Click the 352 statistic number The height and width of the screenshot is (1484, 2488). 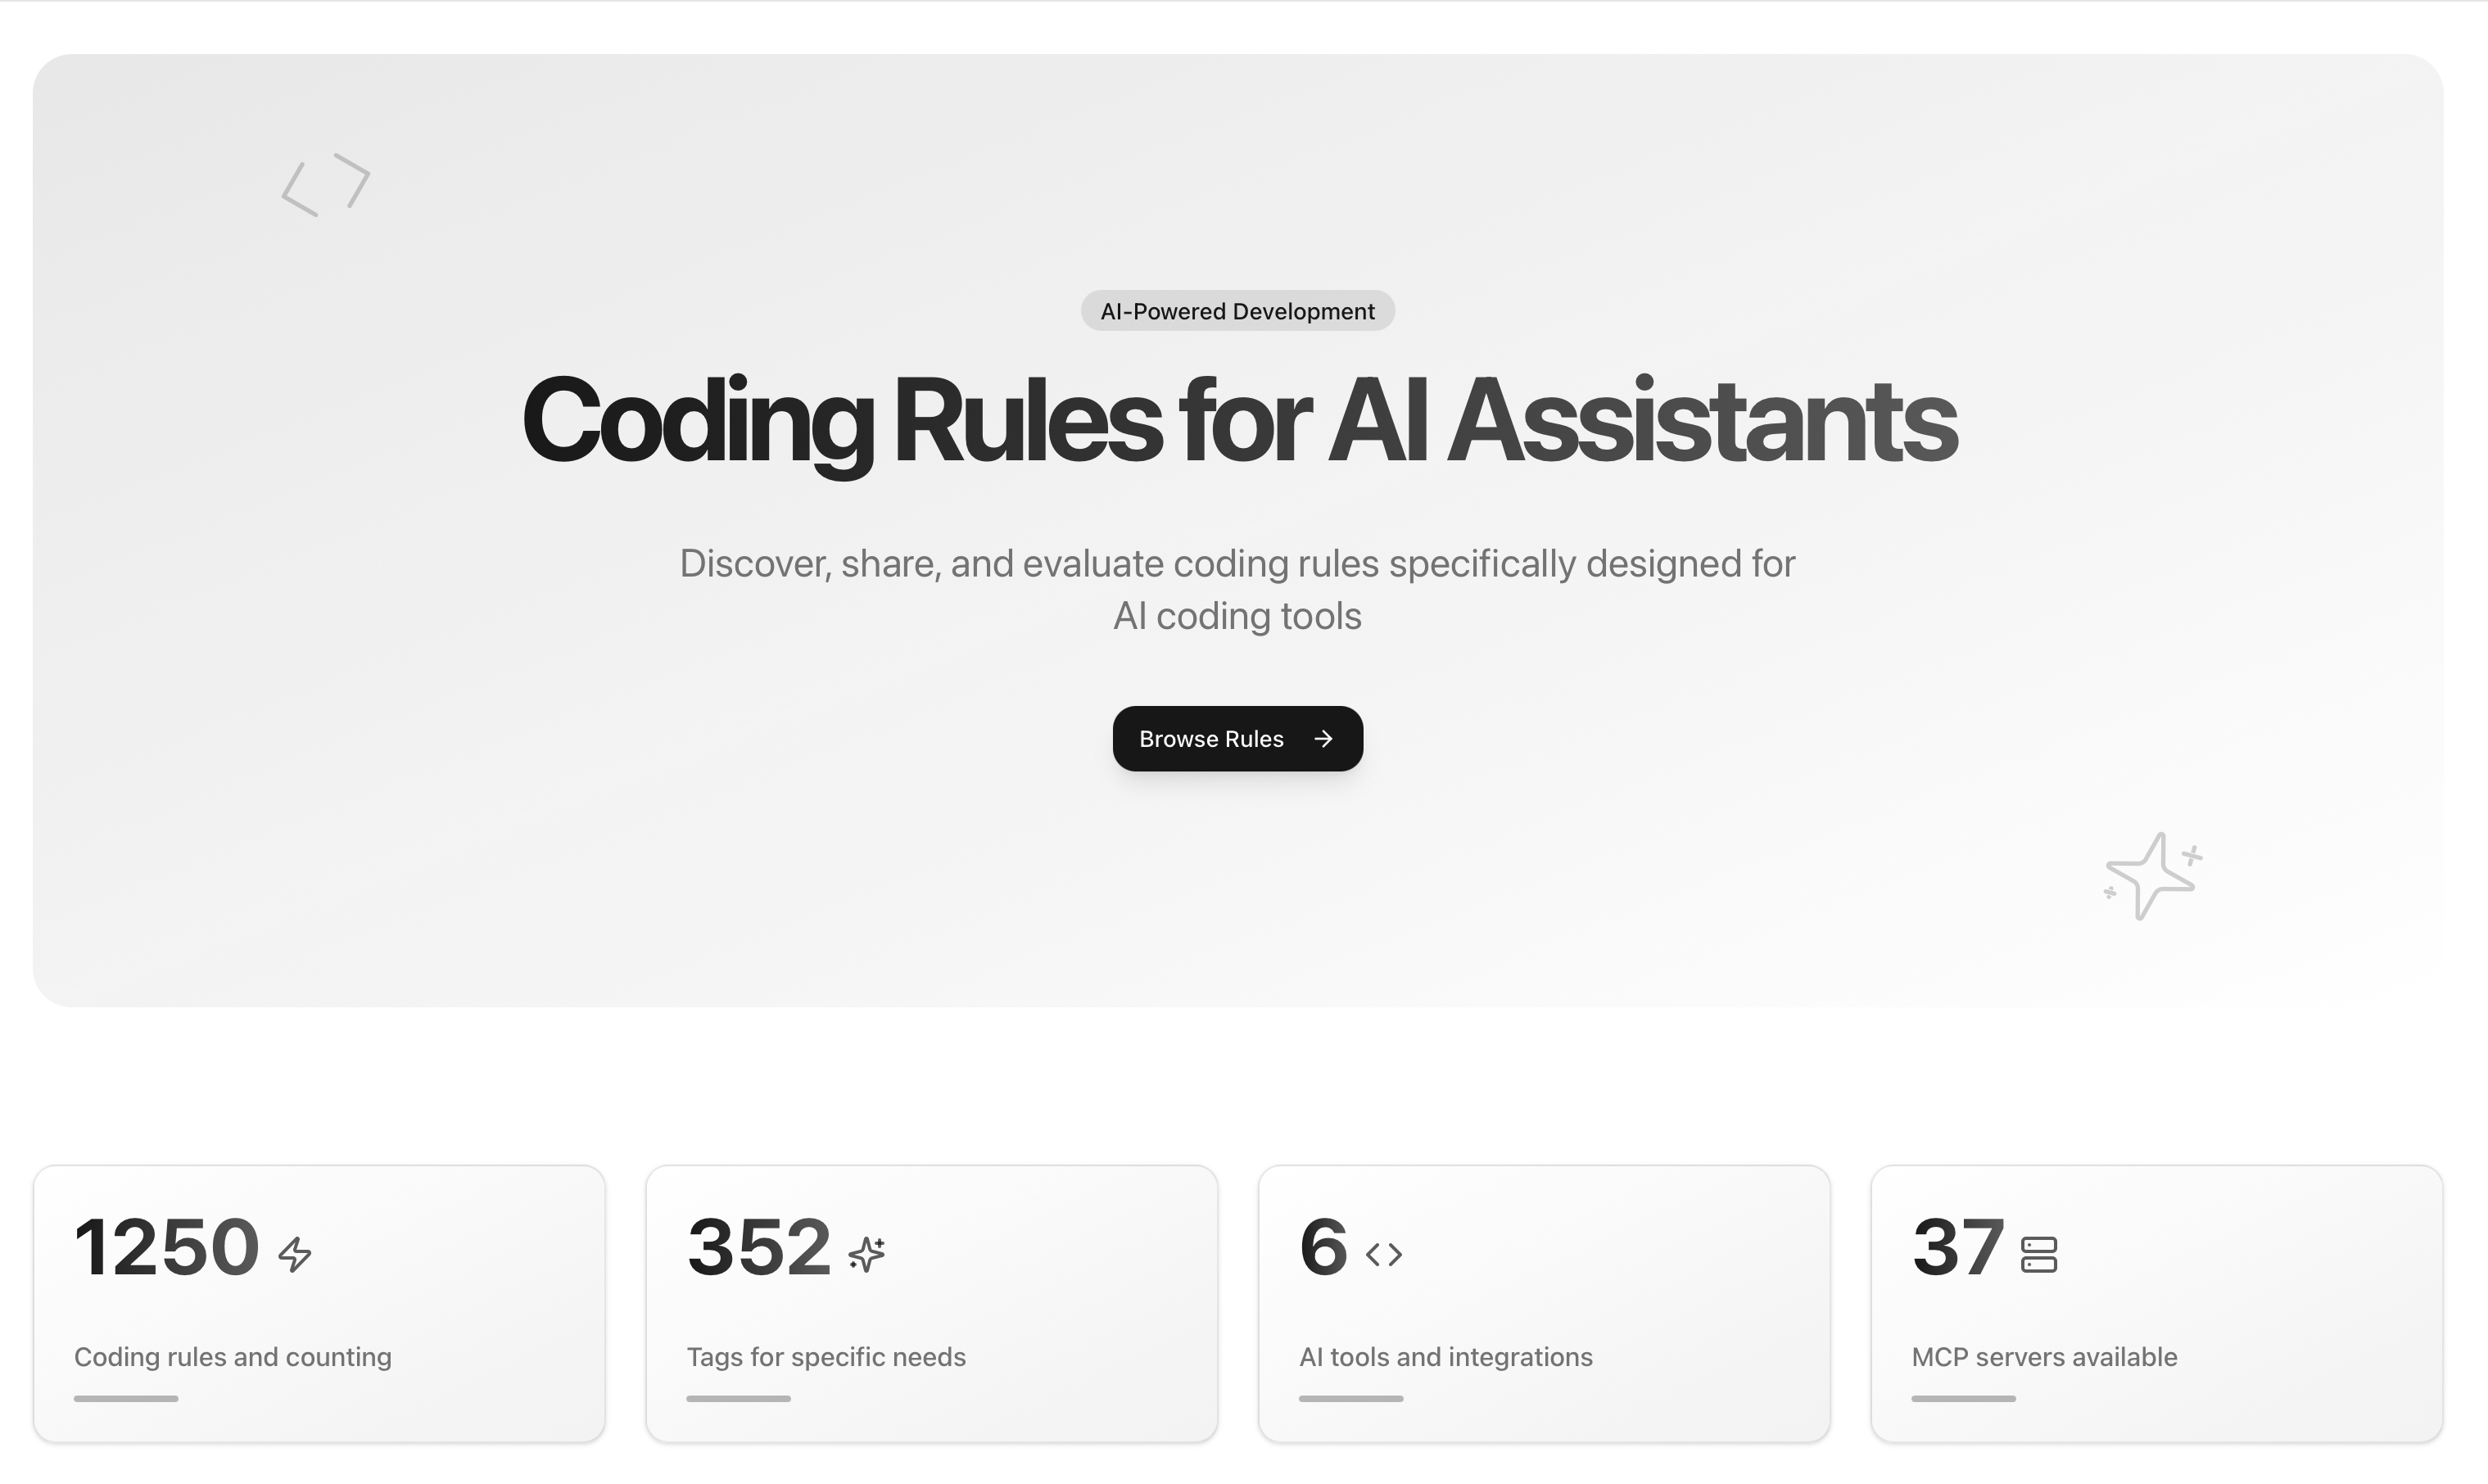click(x=759, y=1248)
